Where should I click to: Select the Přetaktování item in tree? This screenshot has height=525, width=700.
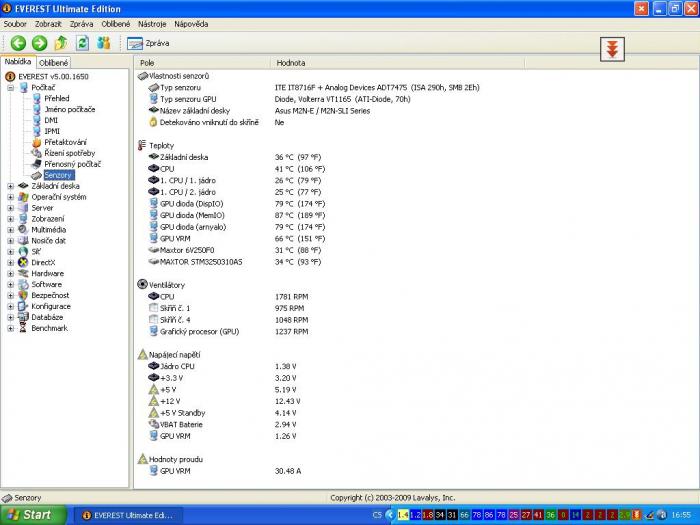(65, 142)
